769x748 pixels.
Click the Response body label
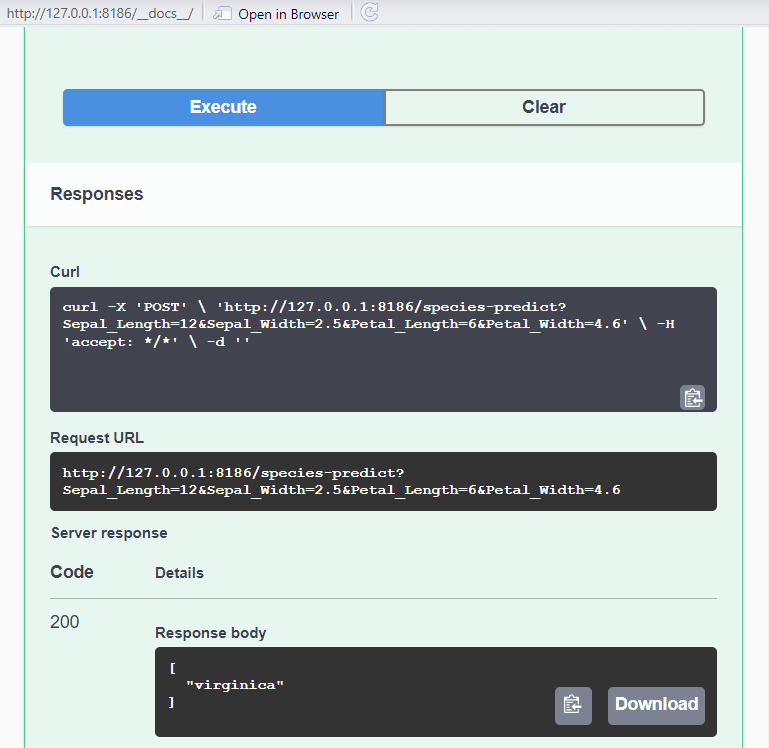tap(210, 633)
